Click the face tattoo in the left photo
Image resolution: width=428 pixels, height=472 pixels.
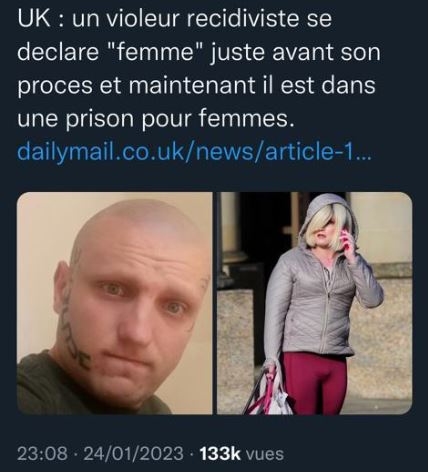pos(74,330)
